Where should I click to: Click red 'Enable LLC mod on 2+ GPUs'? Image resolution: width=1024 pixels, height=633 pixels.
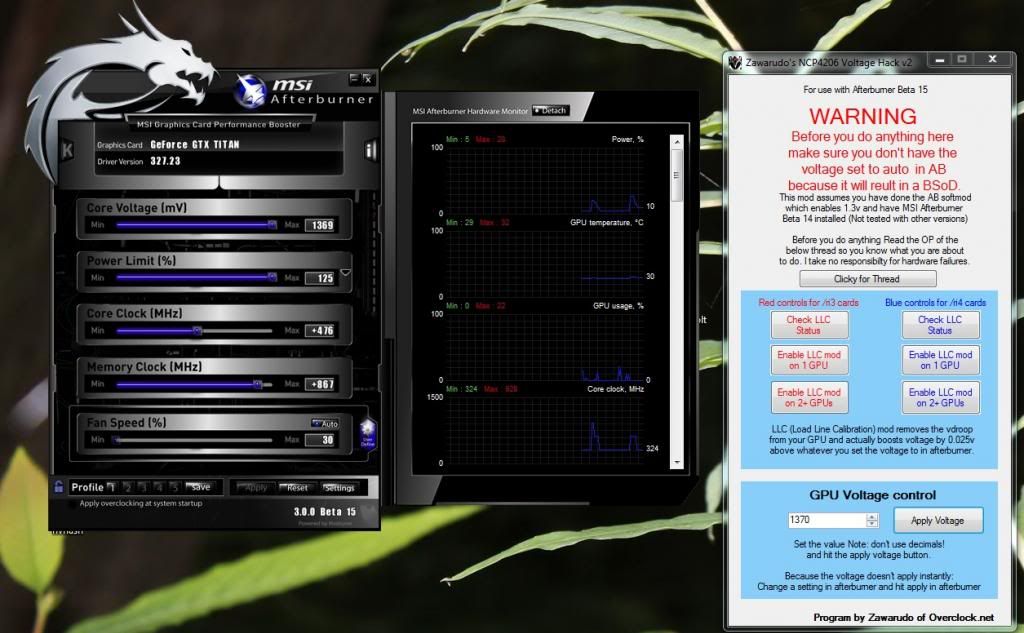(x=808, y=397)
